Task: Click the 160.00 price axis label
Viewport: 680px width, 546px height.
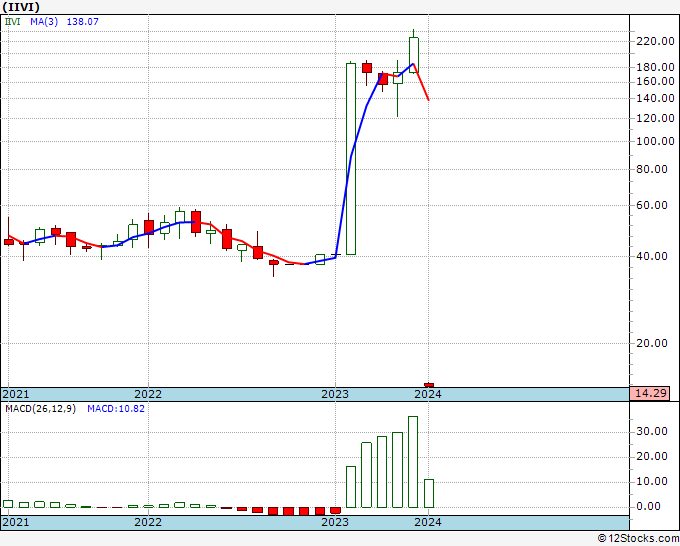Action: pos(655,81)
